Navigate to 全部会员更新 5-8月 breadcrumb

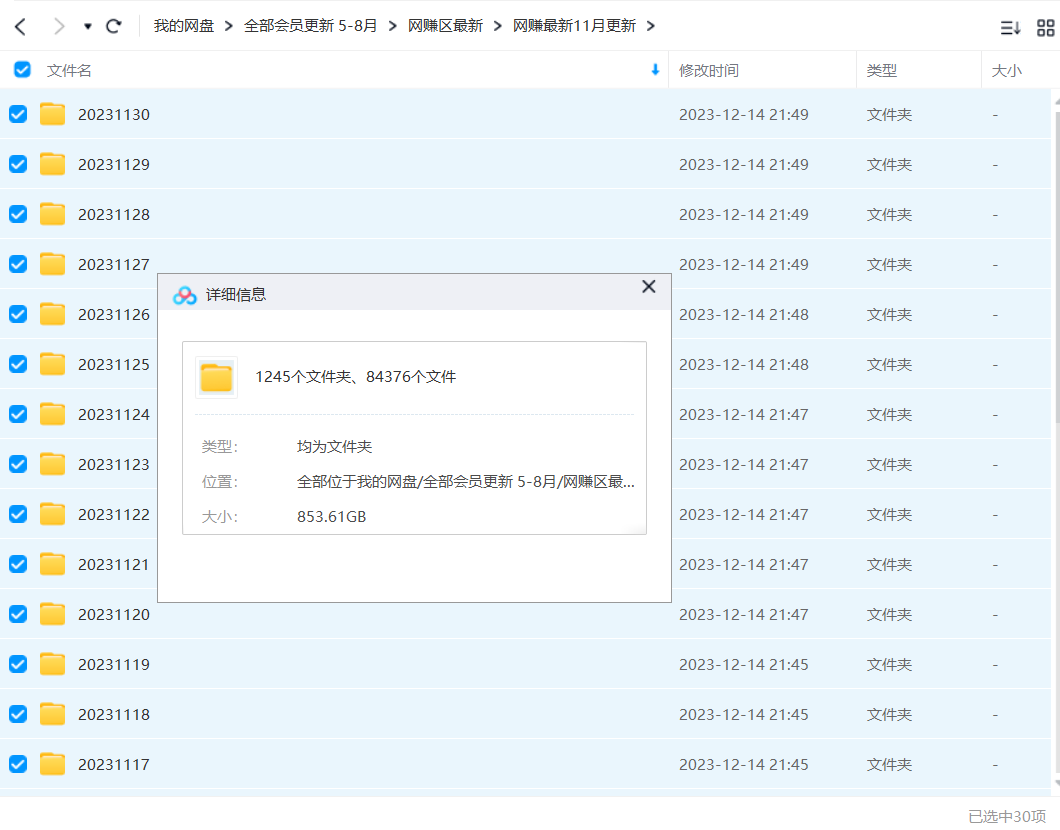(311, 26)
